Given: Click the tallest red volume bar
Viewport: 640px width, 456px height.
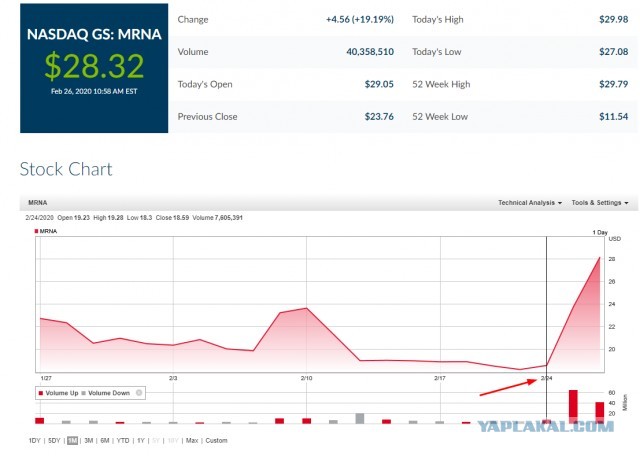Looking at the screenshot, I should coord(573,407).
